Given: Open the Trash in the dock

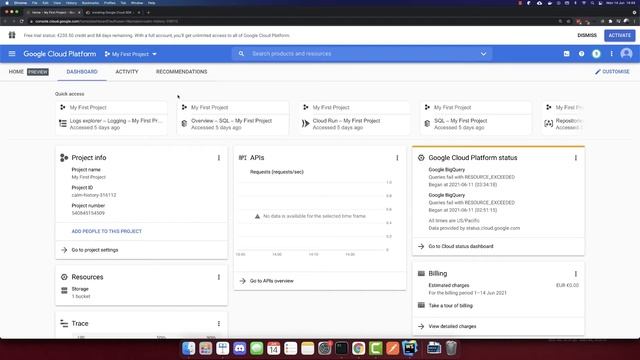Looking at the screenshot, I should coord(451,348).
